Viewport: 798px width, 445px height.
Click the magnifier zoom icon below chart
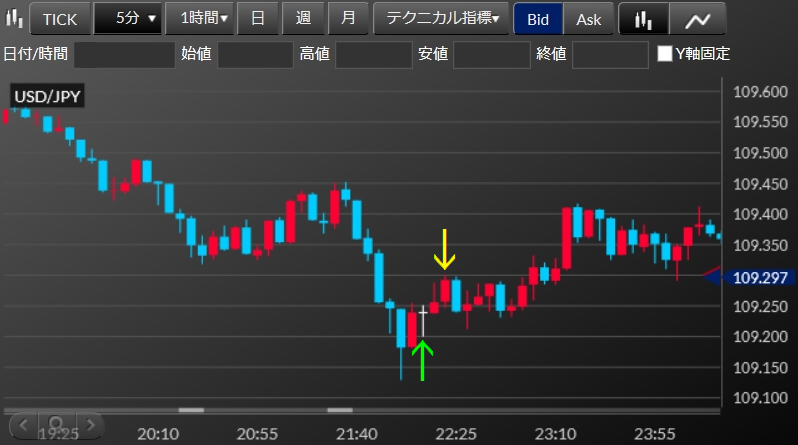click(x=56, y=424)
